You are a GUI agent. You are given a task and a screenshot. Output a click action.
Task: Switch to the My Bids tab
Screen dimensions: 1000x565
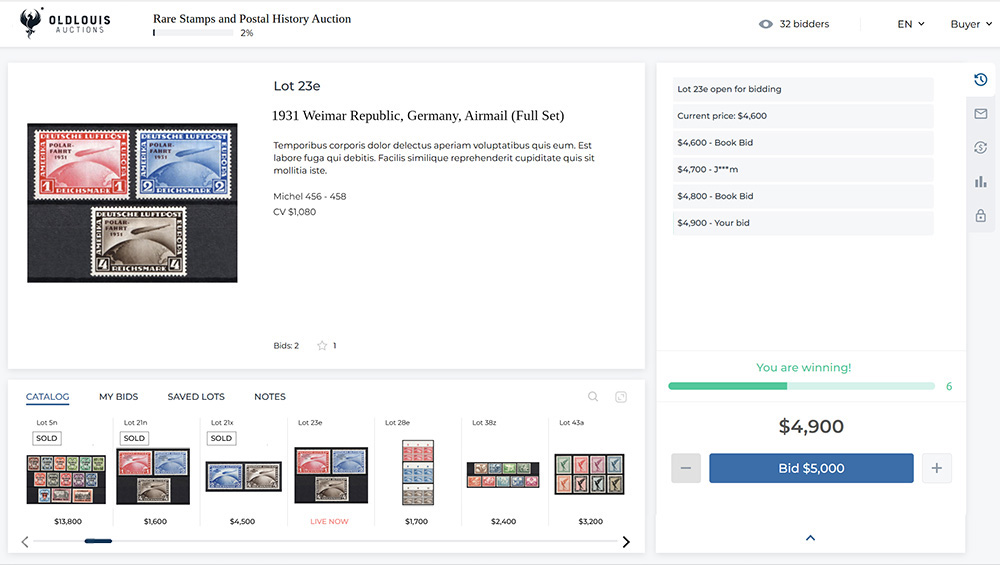point(118,397)
